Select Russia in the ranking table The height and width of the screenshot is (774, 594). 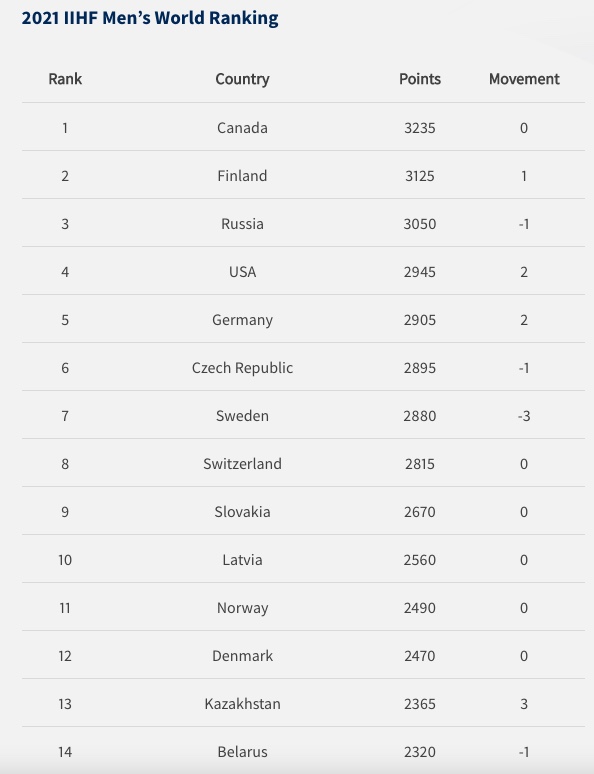[242, 224]
